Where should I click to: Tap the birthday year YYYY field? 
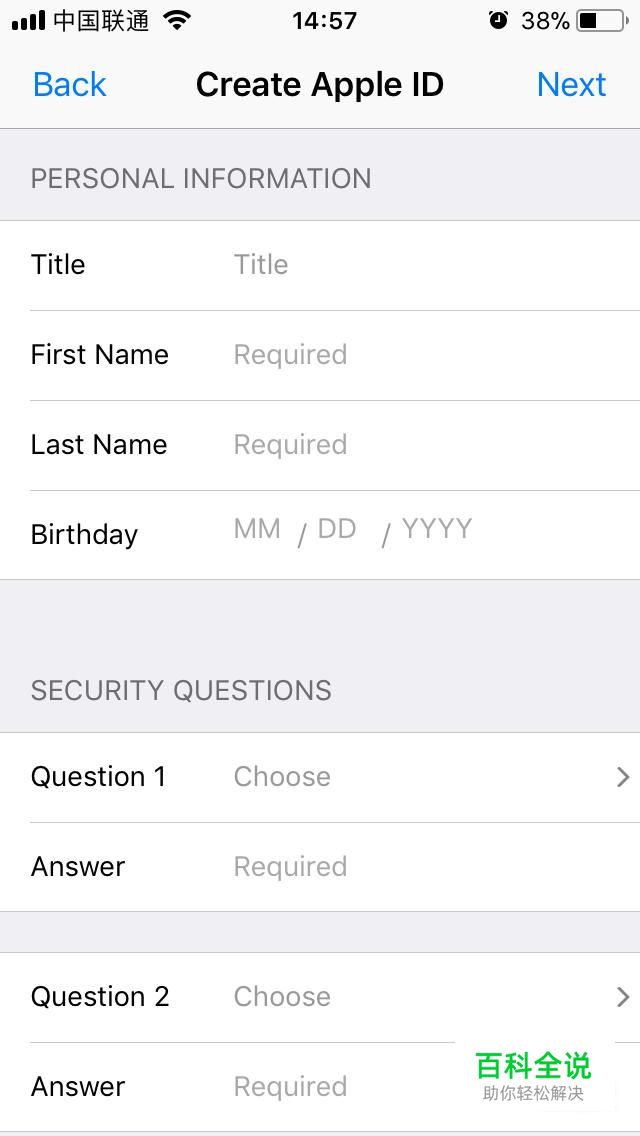[x=436, y=530]
